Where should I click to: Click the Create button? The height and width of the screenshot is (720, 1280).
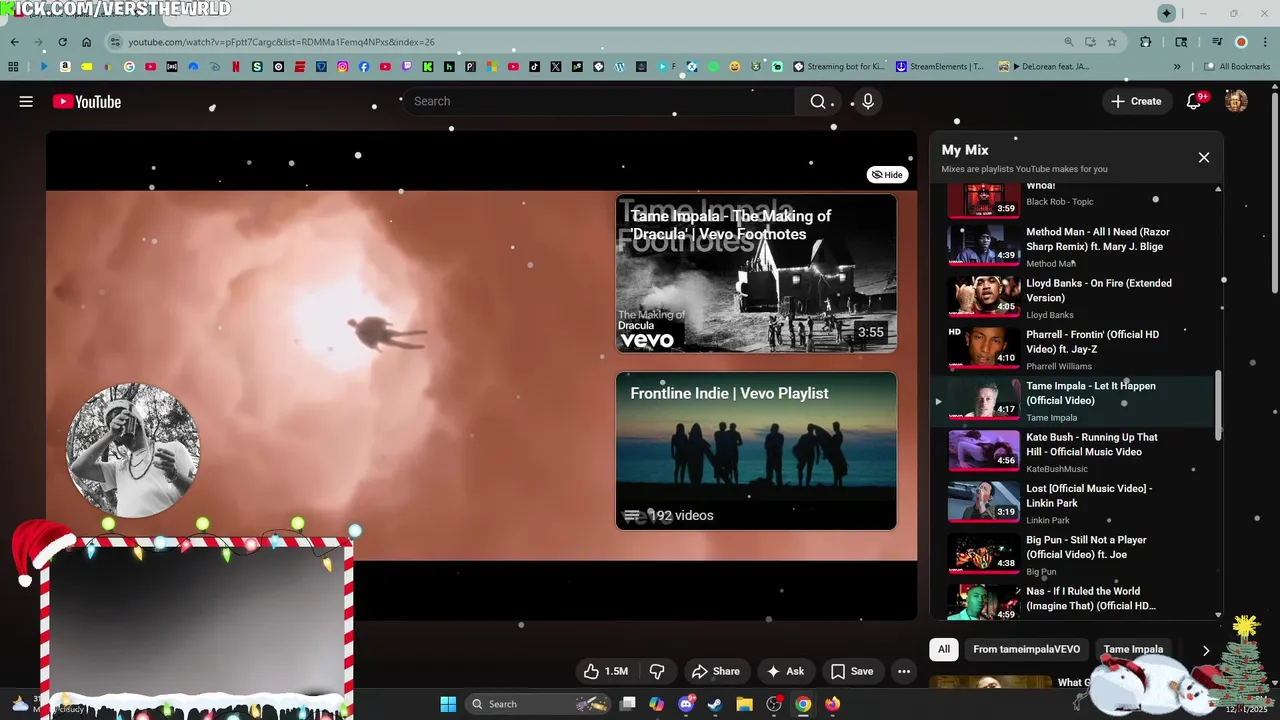click(x=1136, y=101)
